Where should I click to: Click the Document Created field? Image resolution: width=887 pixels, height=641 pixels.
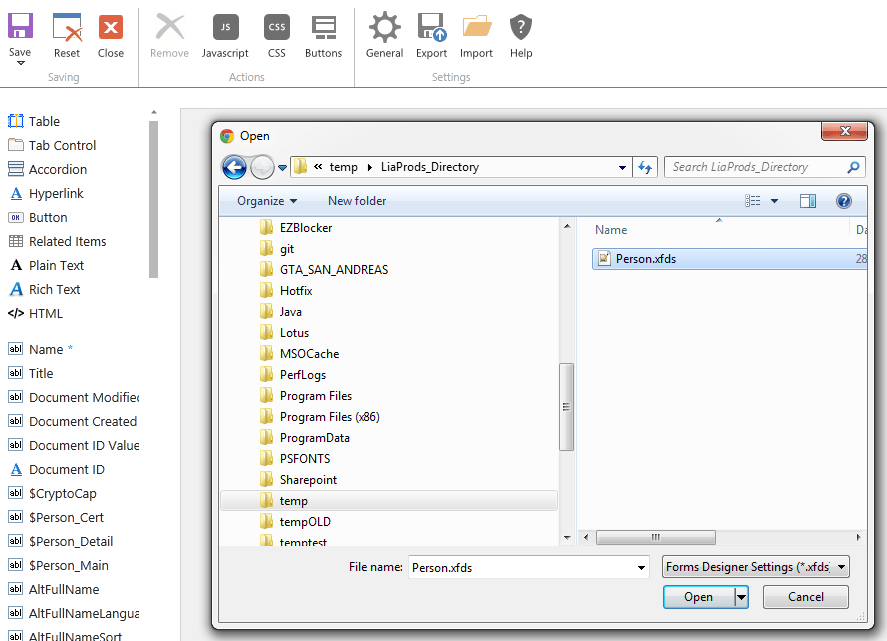72,421
